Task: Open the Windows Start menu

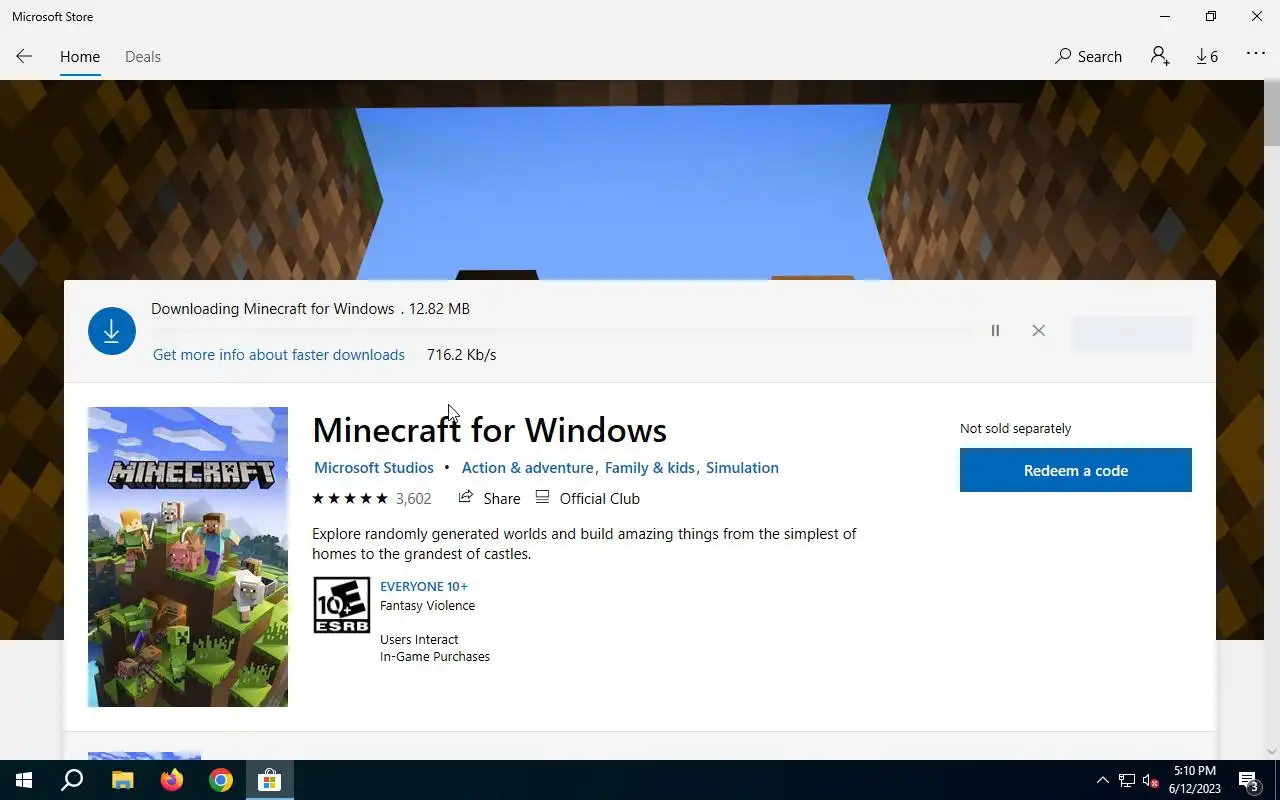Action: tap(24, 780)
